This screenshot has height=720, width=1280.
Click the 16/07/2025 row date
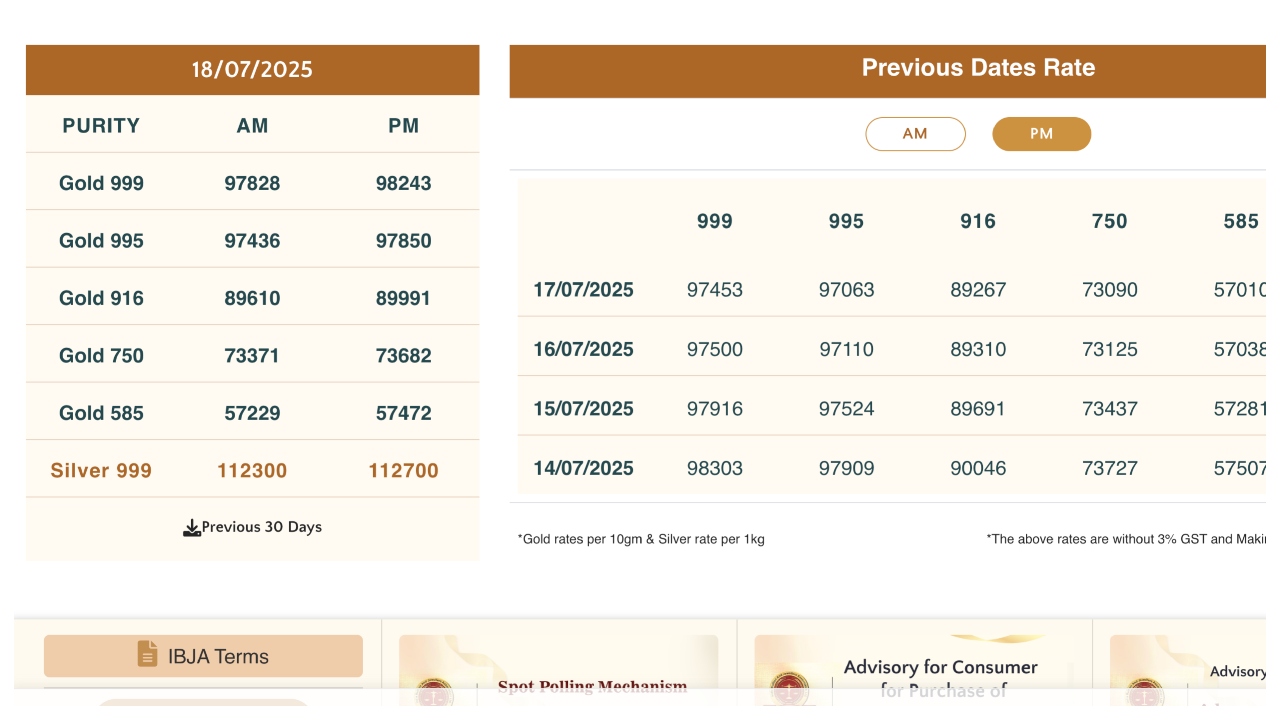583,349
